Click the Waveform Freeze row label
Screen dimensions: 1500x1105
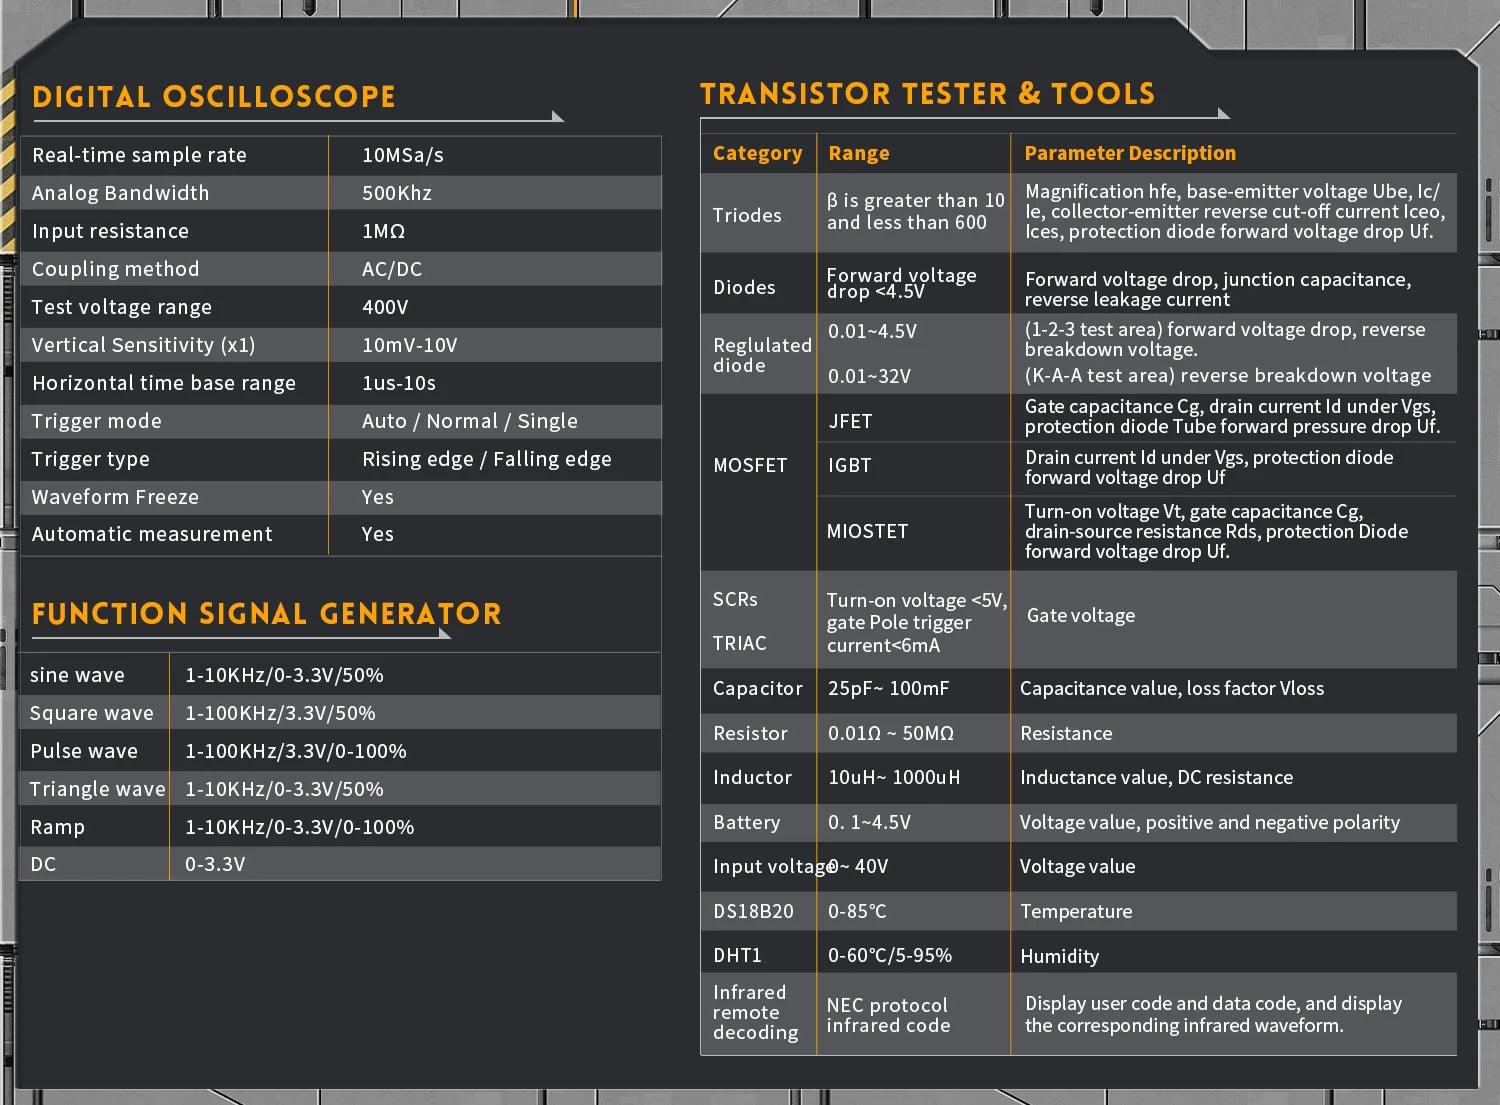115,497
